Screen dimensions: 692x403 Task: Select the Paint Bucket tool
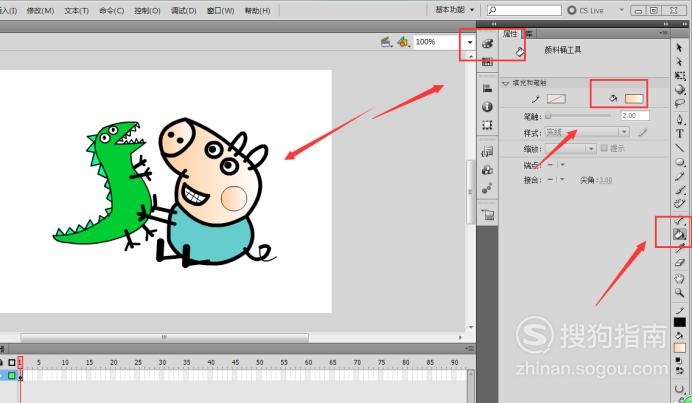pyautogui.click(x=680, y=234)
